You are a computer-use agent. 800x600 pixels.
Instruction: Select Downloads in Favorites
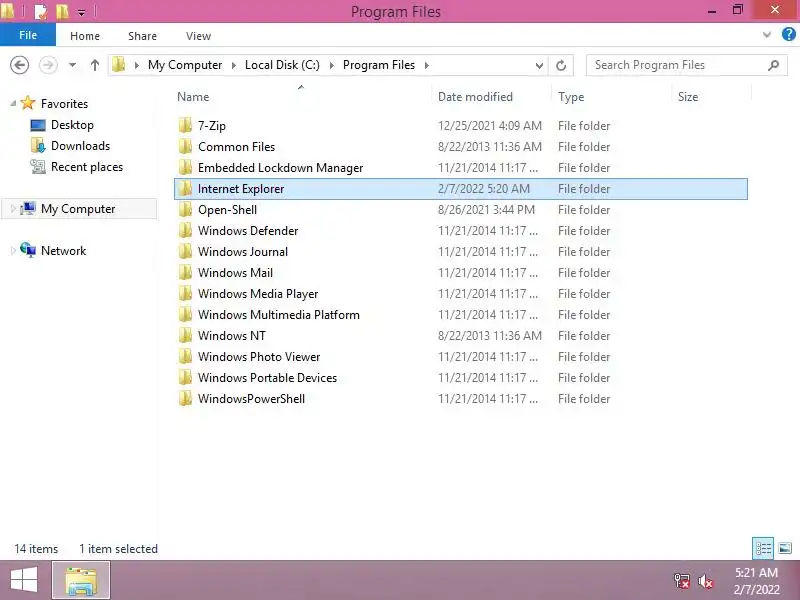pyautogui.click(x=80, y=146)
